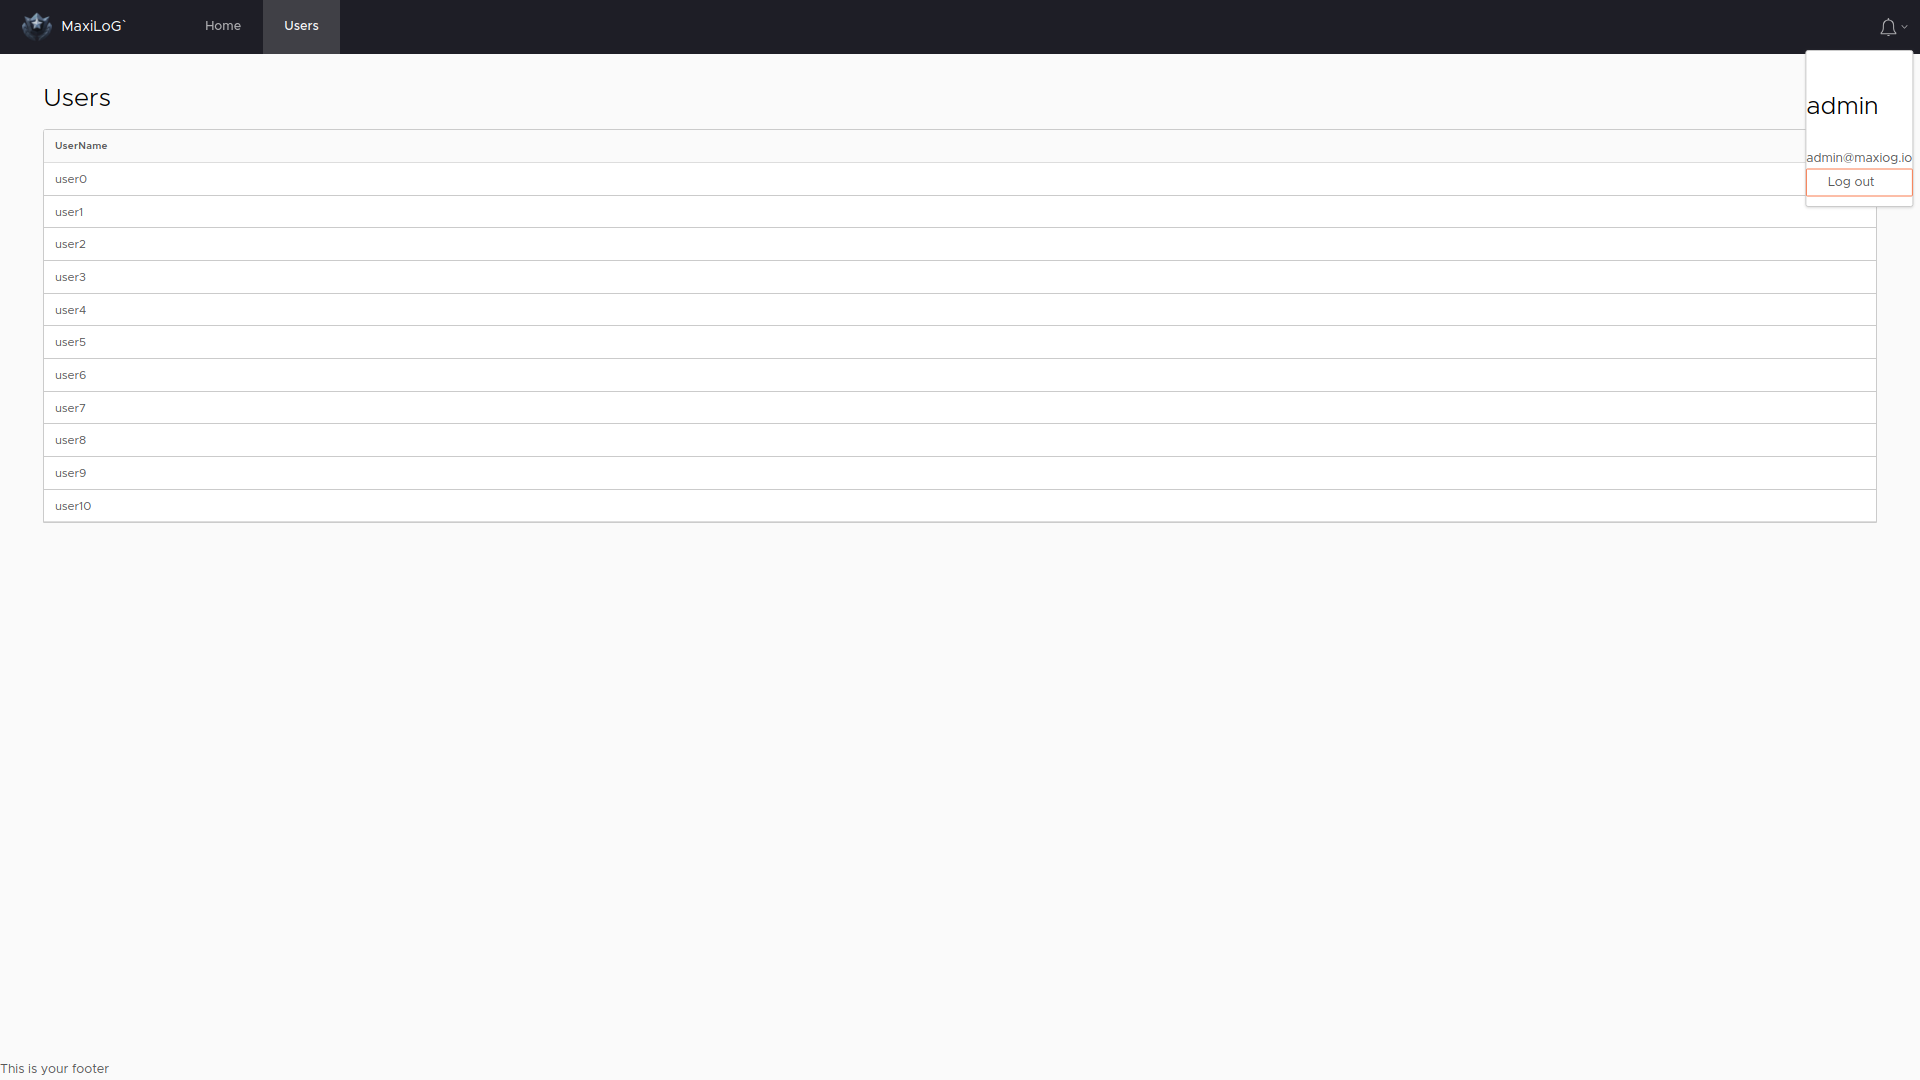Select user2 in the table
This screenshot has height=1080, width=1920.
click(x=959, y=244)
